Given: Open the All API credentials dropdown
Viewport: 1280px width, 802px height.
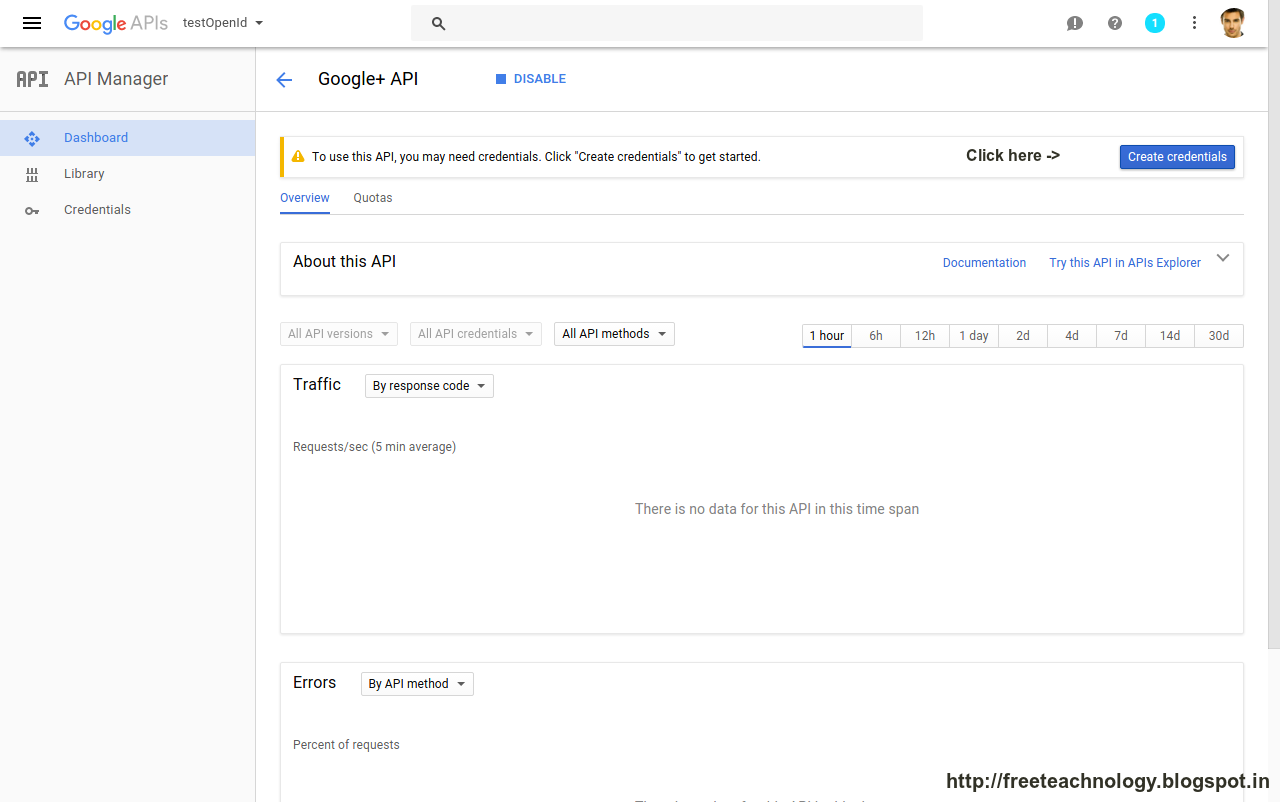Looking at the screenshot, I should coord(476,334).
